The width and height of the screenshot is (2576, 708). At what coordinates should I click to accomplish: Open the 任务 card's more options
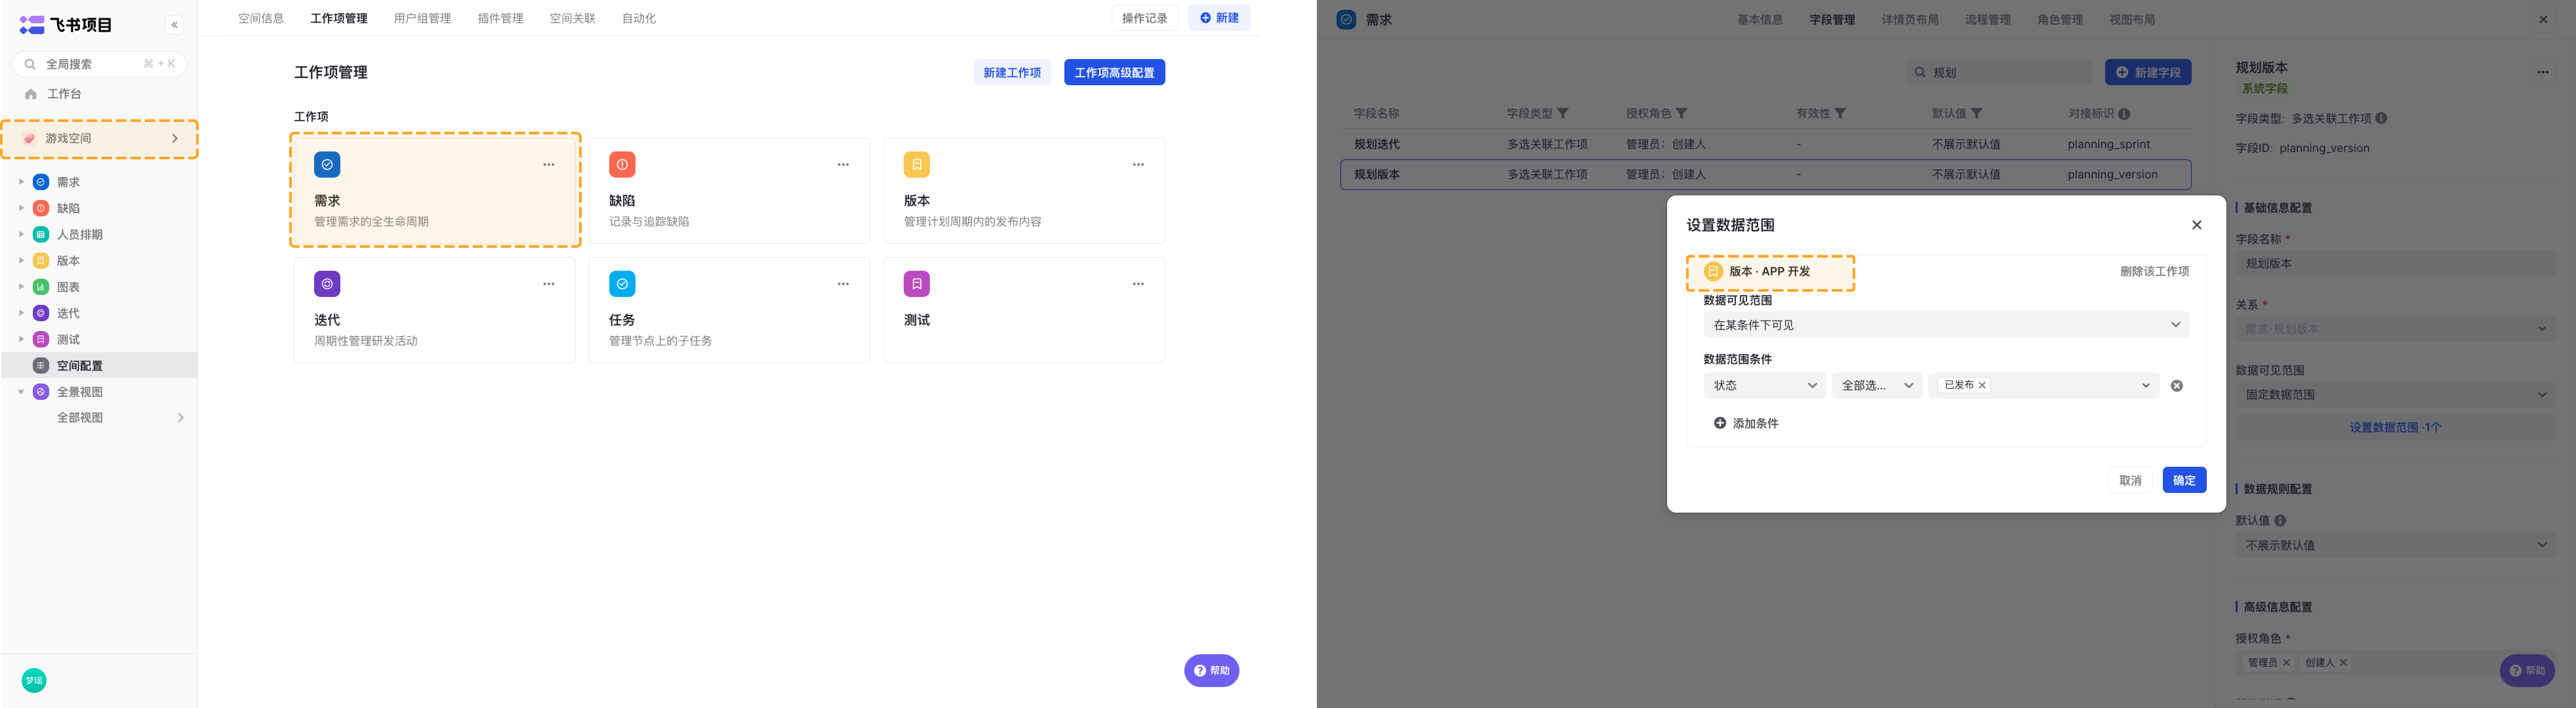pos(843,284)
